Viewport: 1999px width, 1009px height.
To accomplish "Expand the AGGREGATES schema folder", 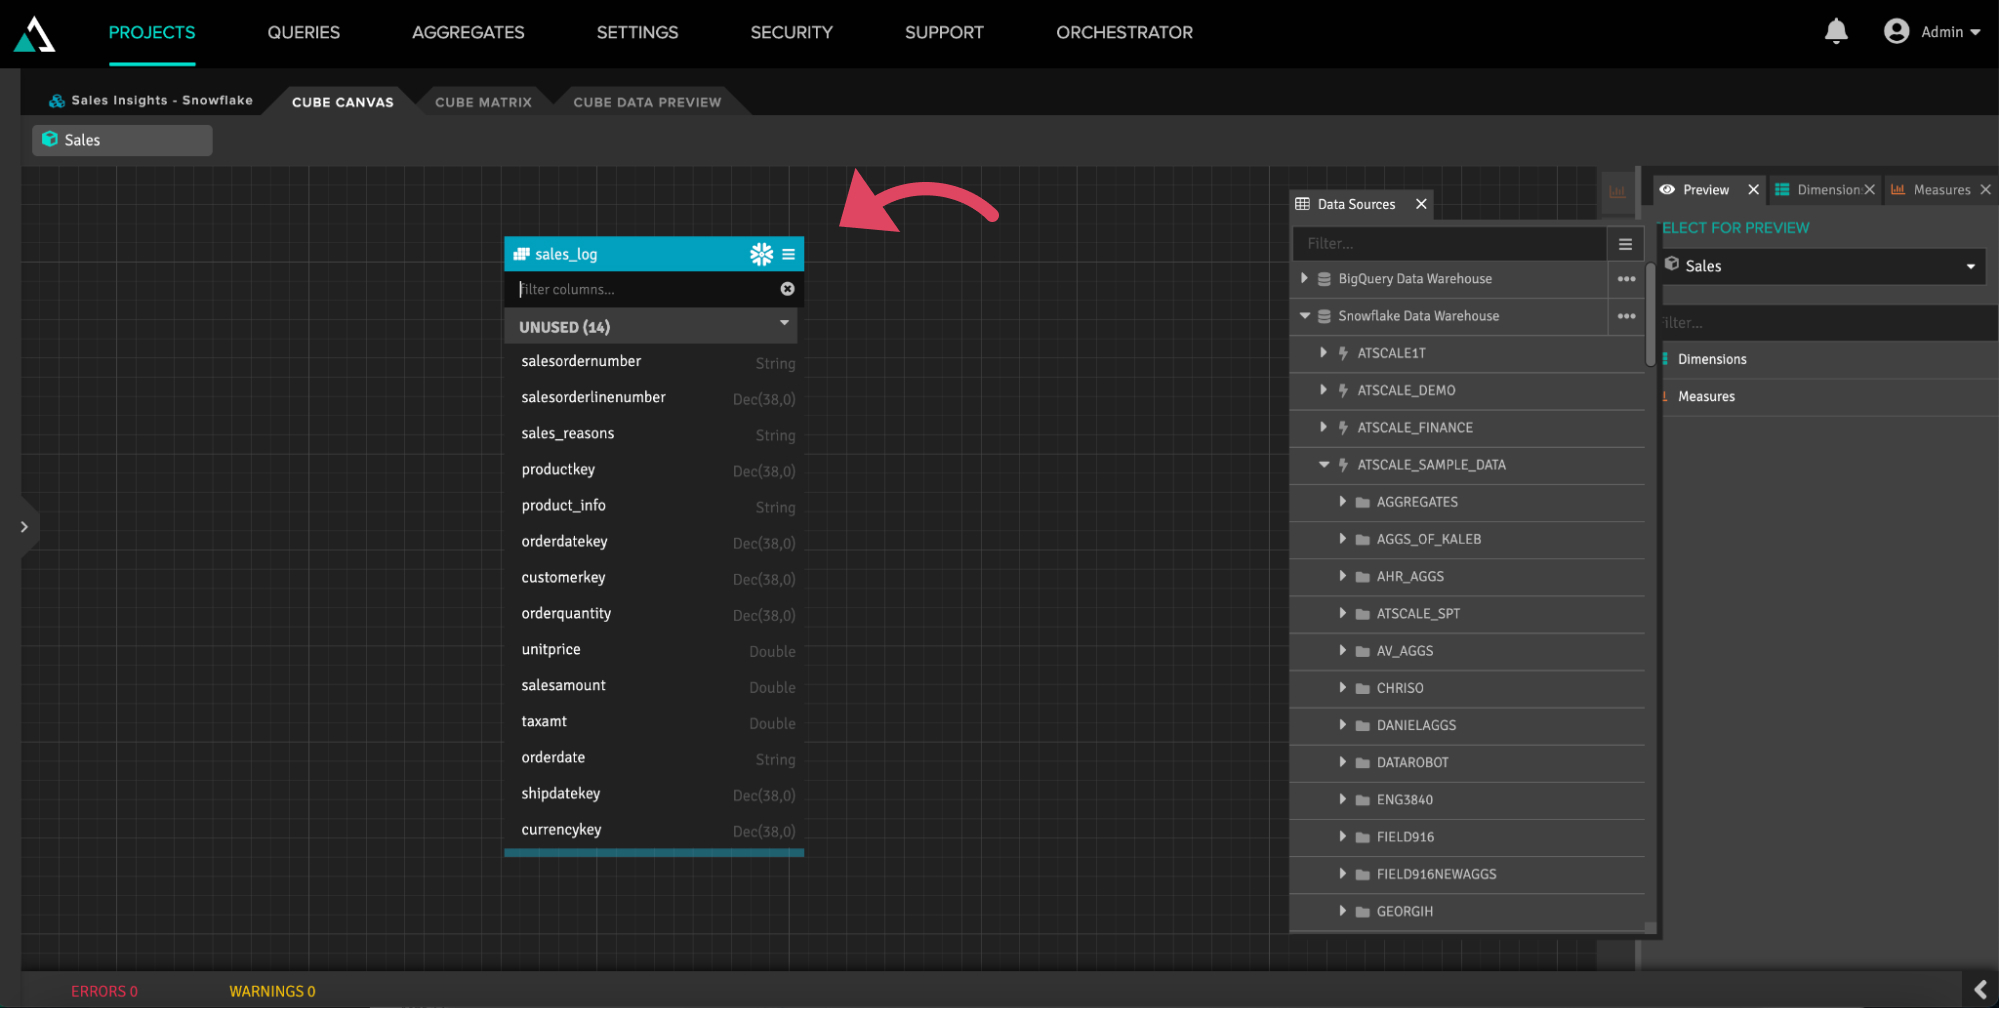I will [1342, 501].
